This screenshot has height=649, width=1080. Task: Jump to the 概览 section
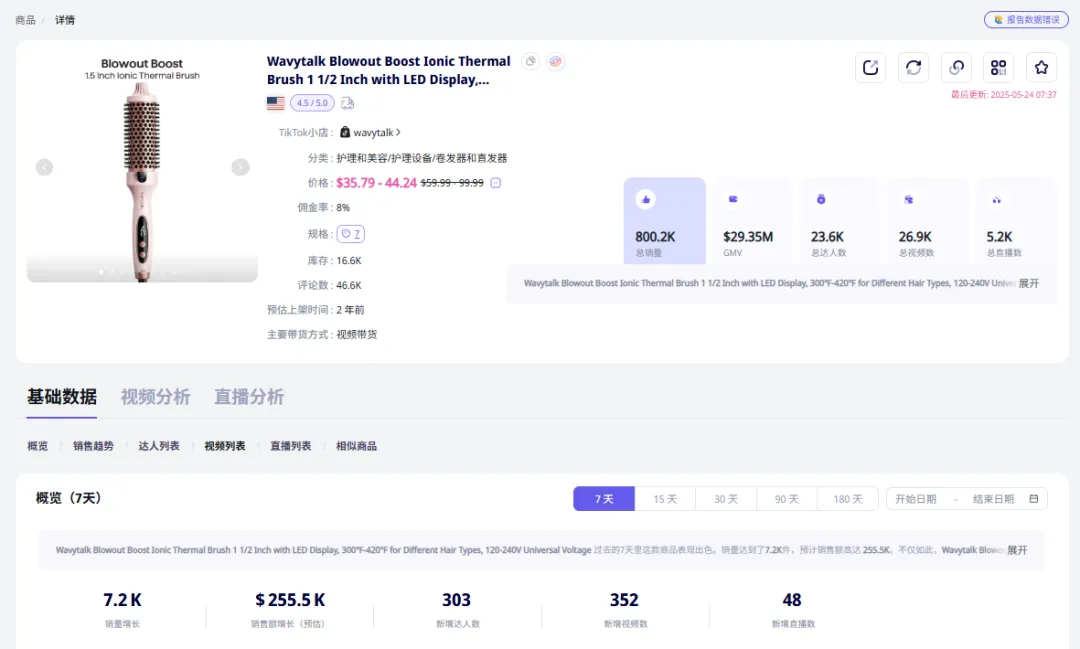click(x=38, y=446)
